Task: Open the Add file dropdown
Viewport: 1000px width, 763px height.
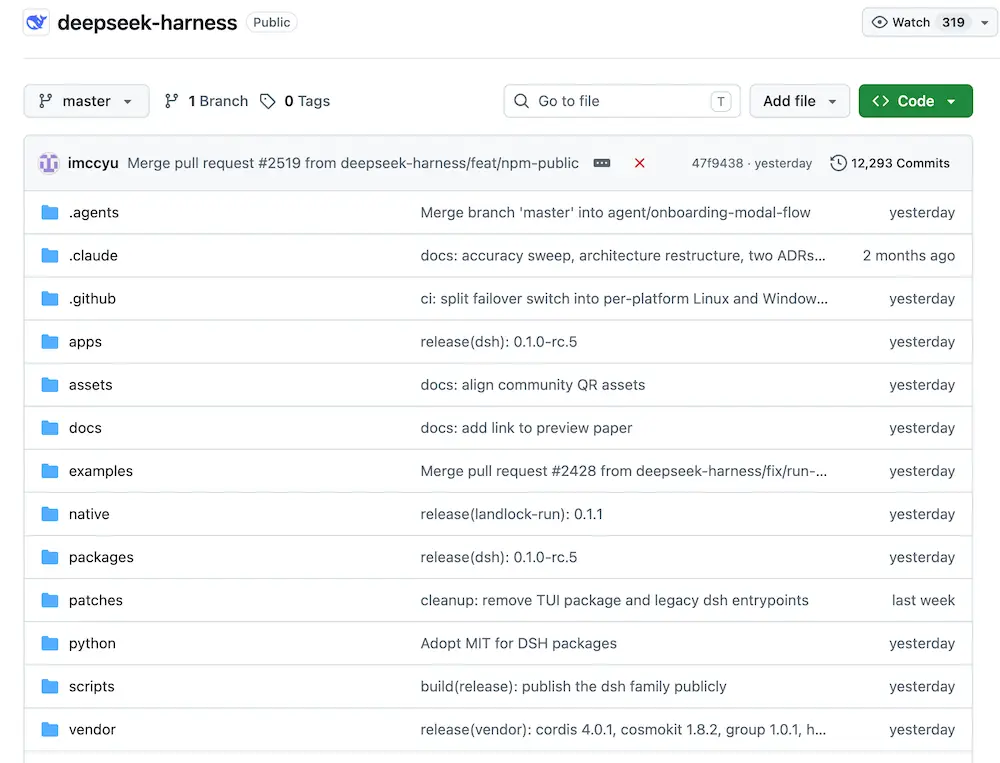Action: [799, 101]
